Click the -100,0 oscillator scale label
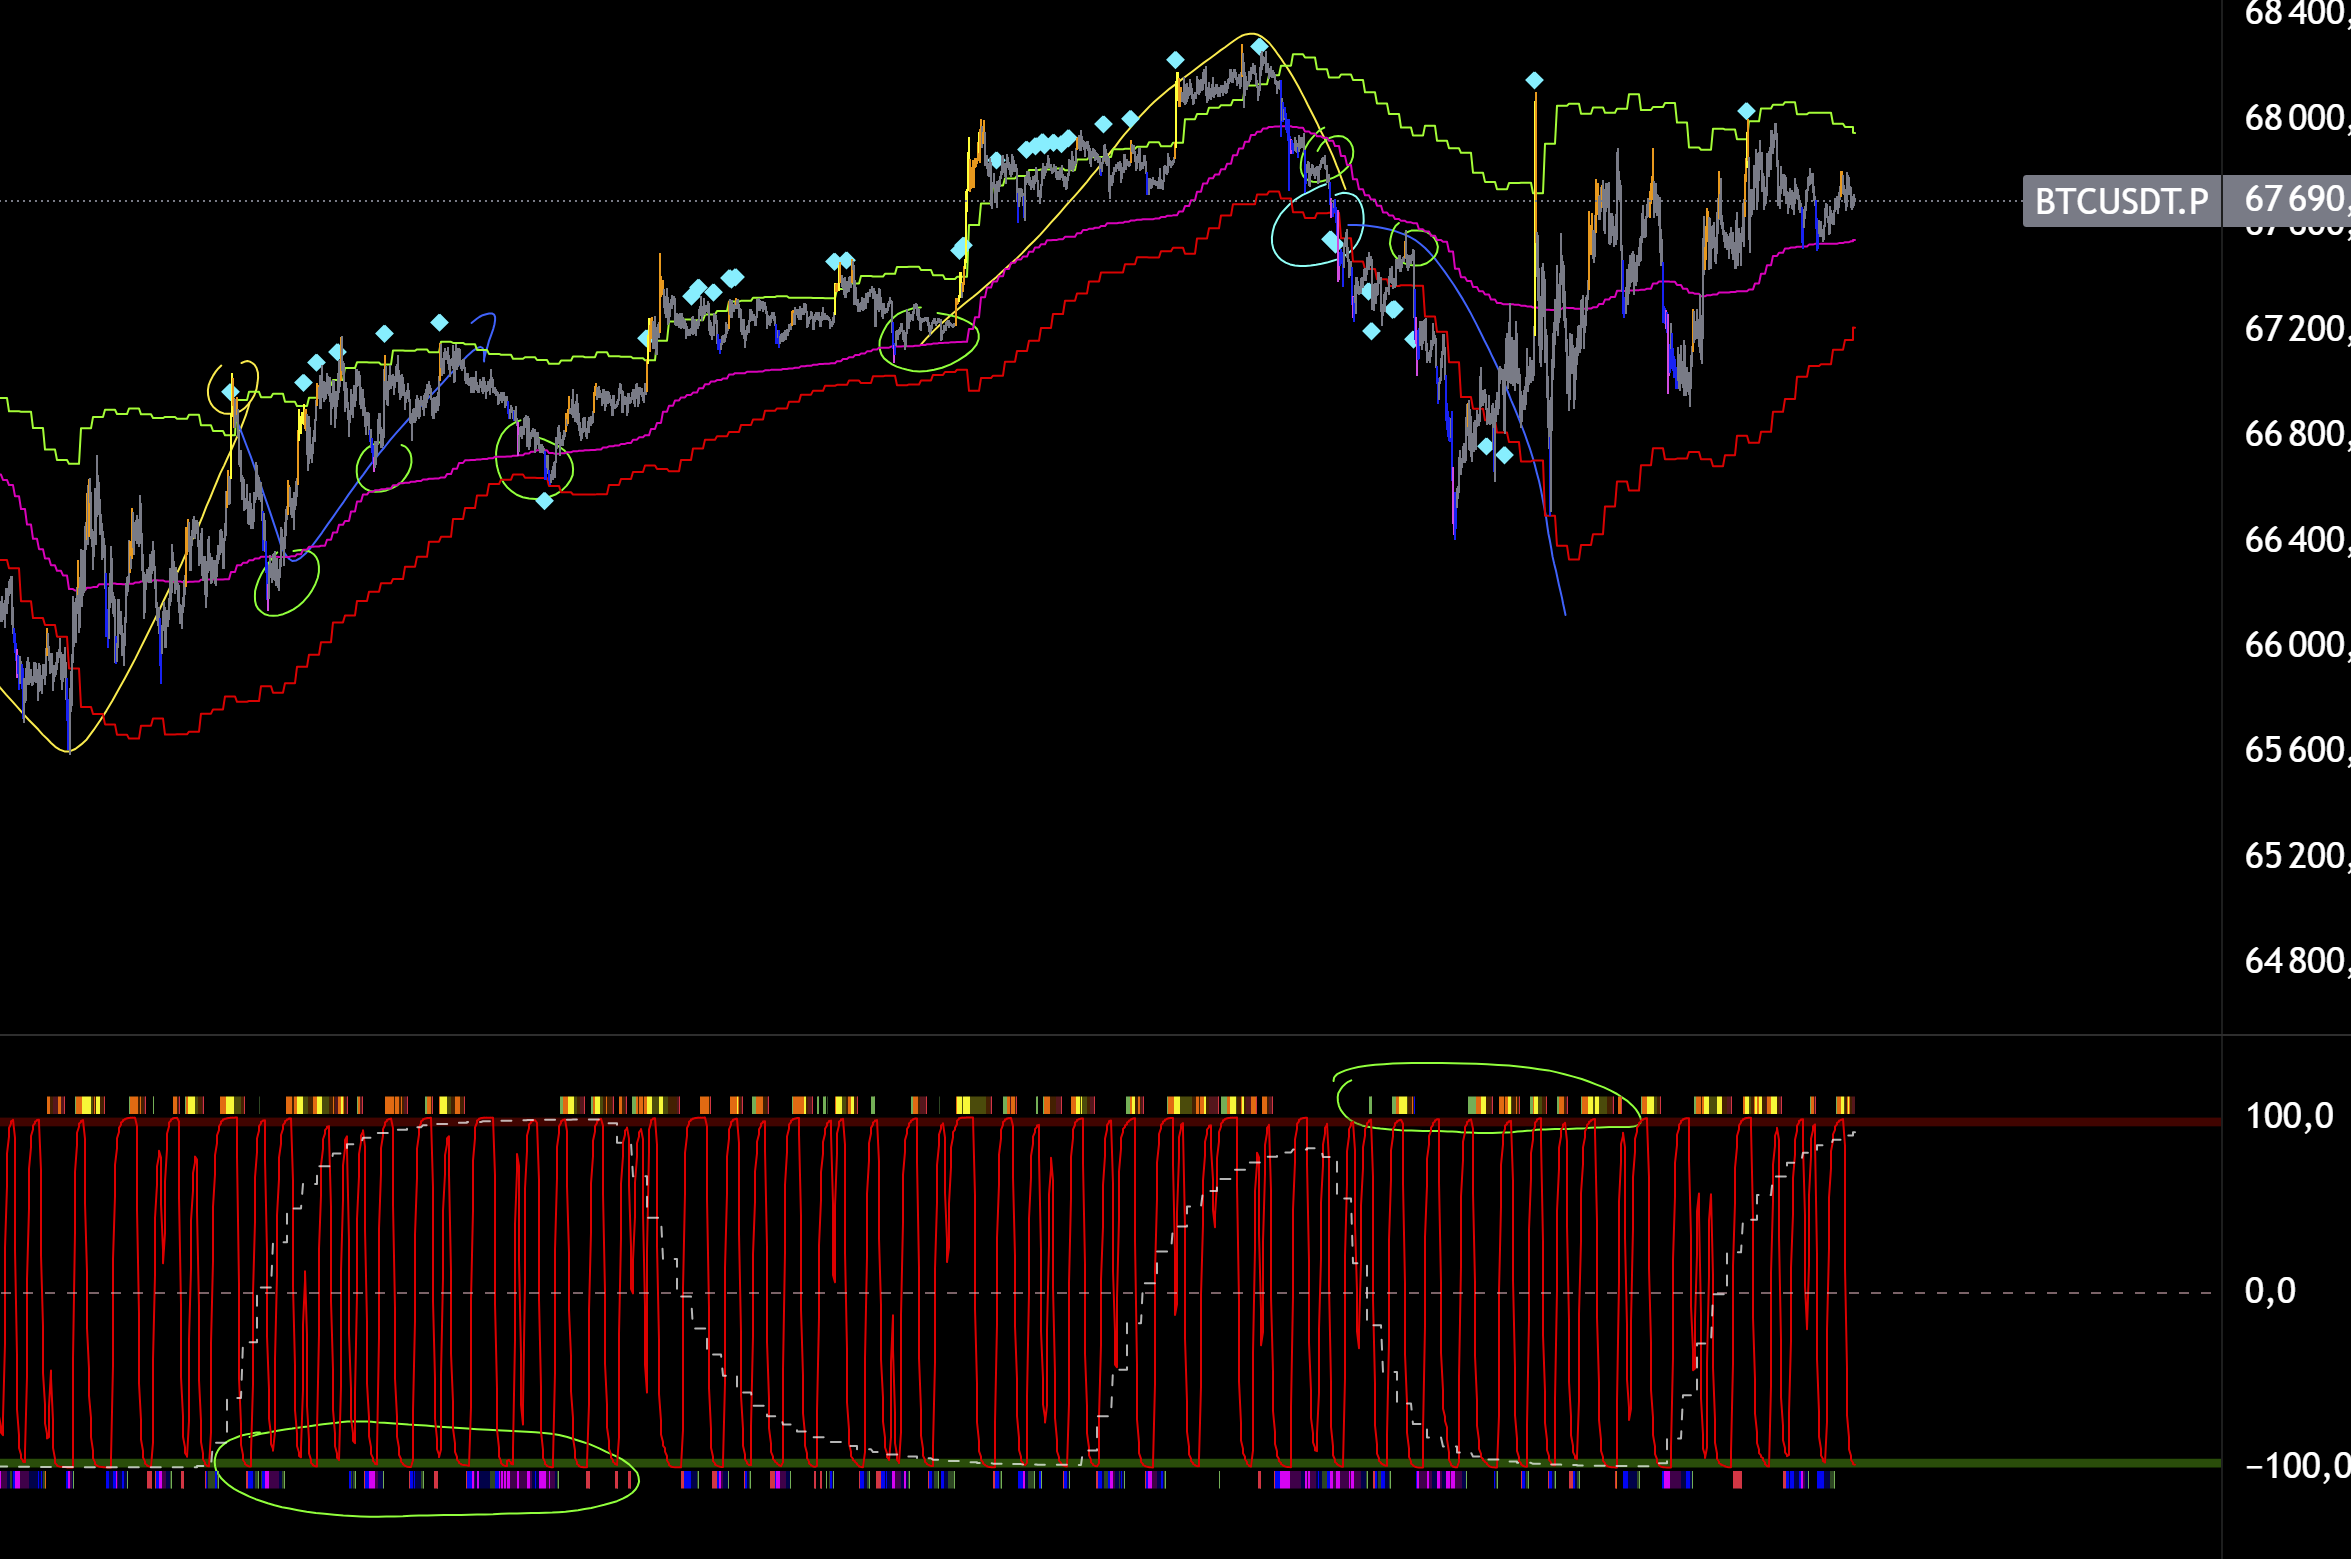The width and height of the screenshot is (2351, 1559). (2295, 1466)
